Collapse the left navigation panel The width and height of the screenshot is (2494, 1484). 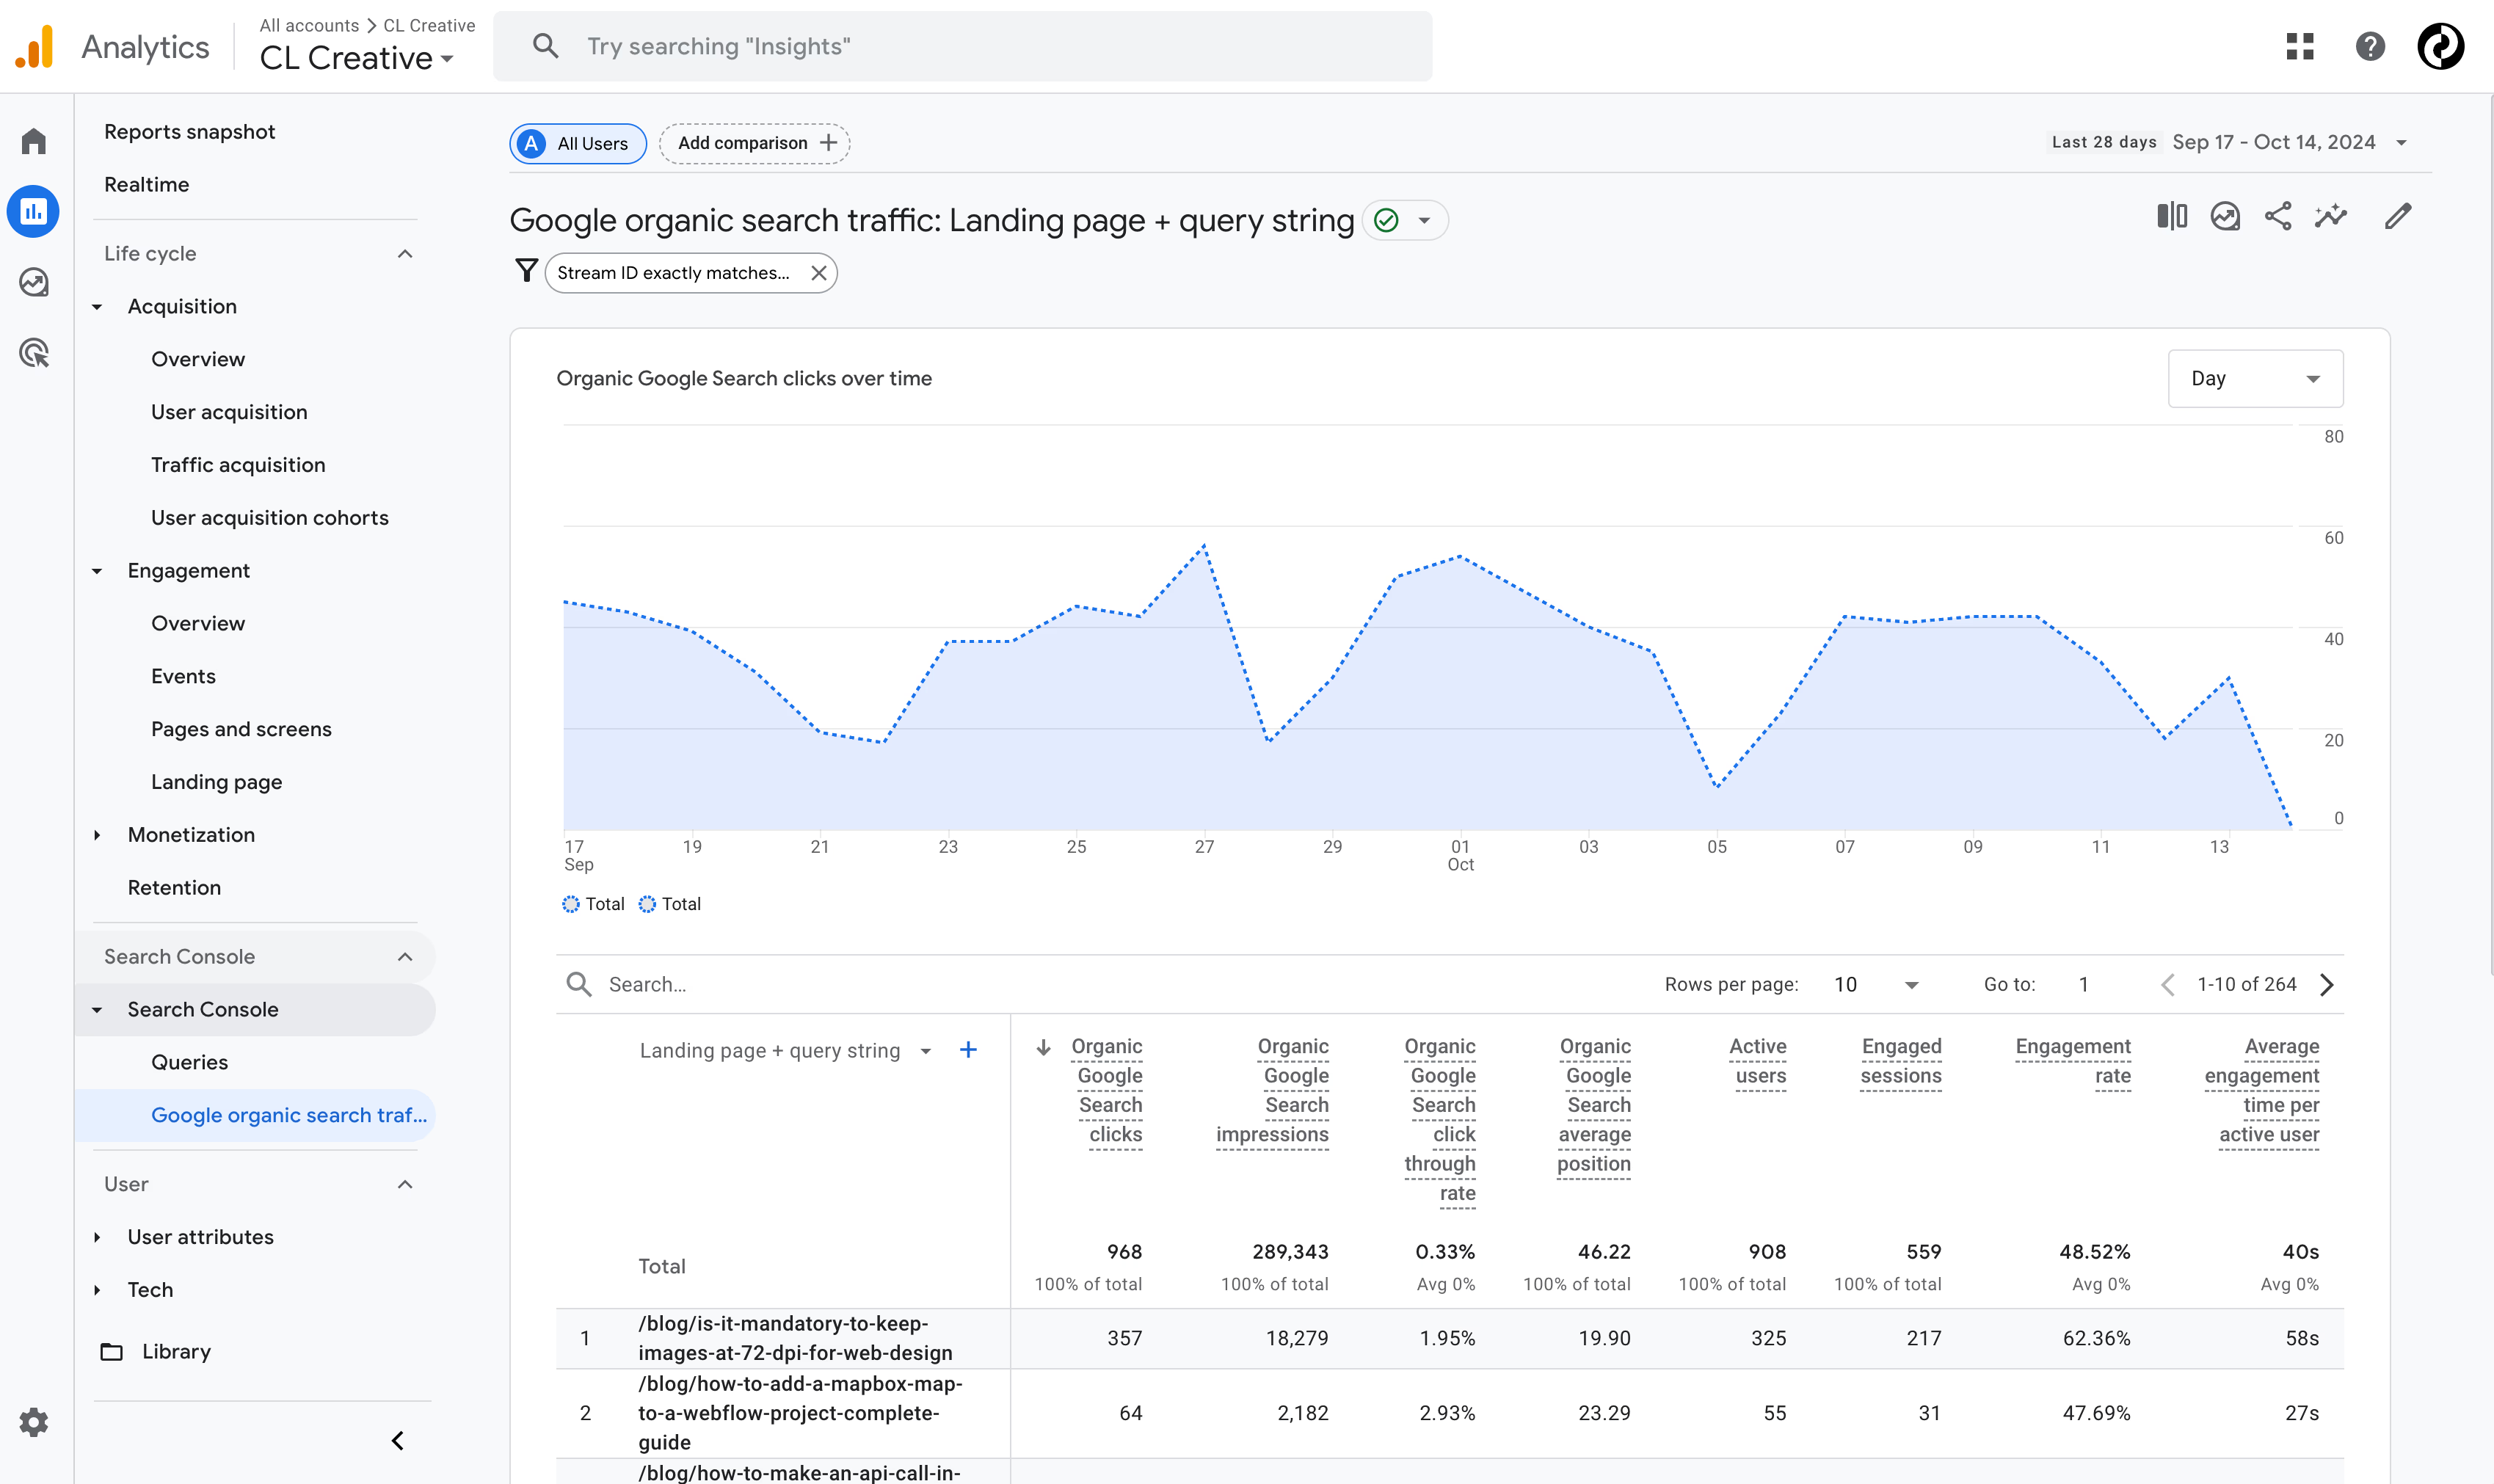(398, 1441)
